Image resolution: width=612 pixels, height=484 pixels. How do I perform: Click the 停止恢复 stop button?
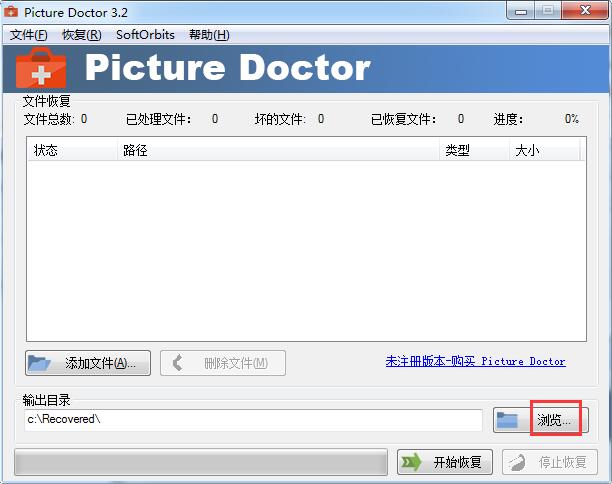pos(550,462)
